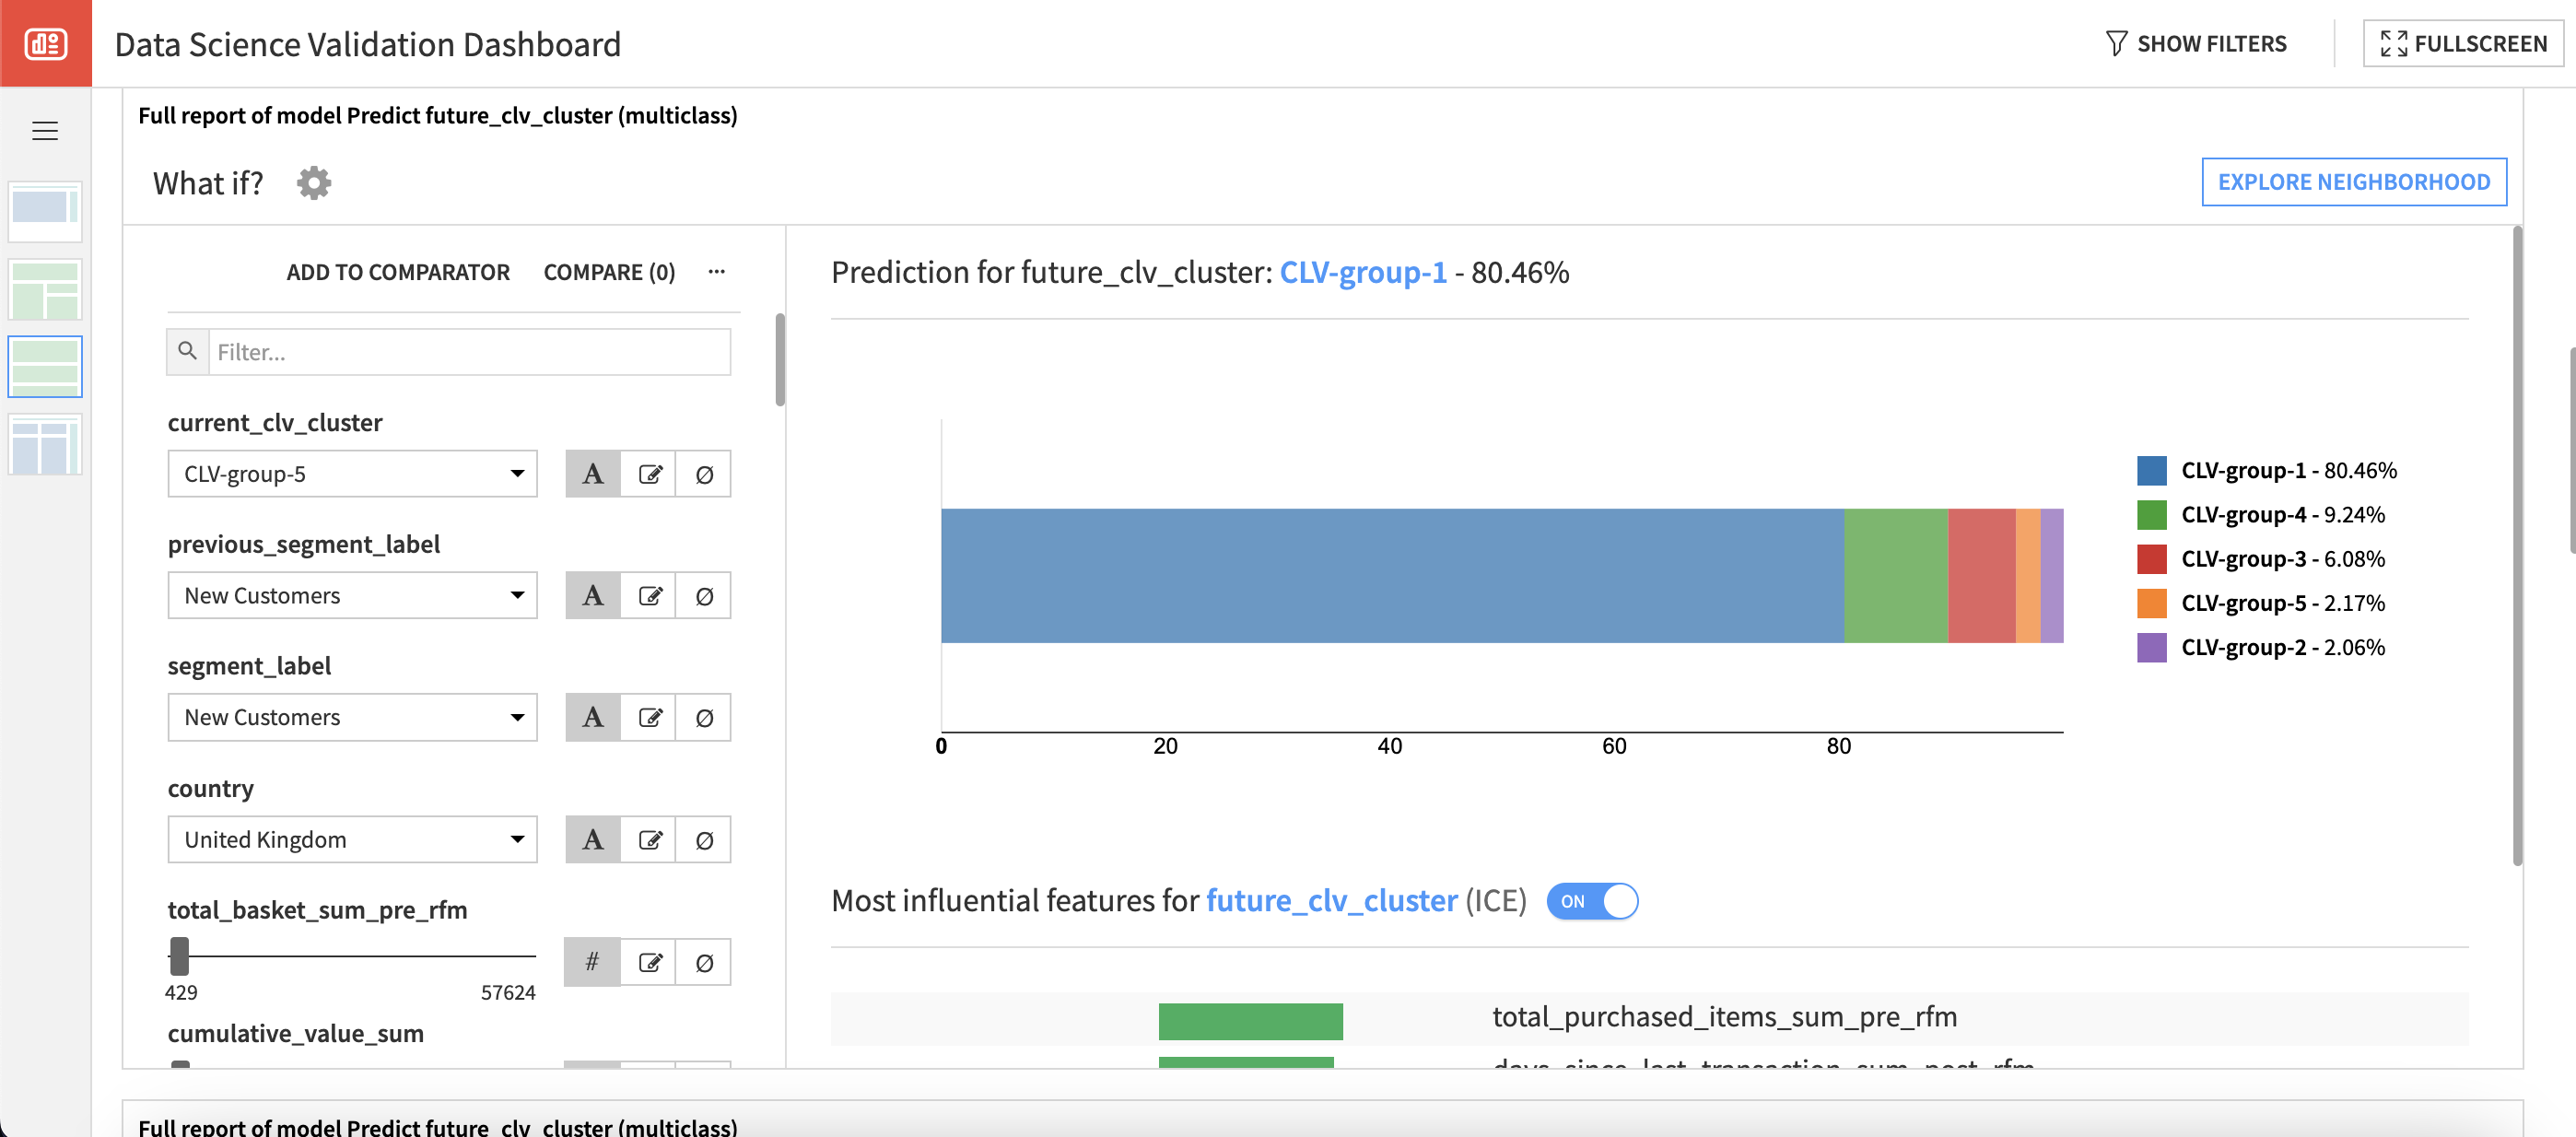This screenshot has height=1137, width=2576.
Task: Click edit icon for current_clv_cluster
Action: (649, 474)
